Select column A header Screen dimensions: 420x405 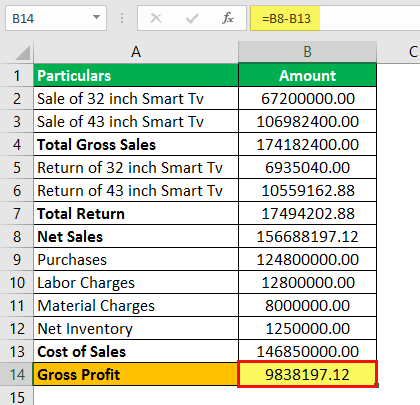click(136, 52)
